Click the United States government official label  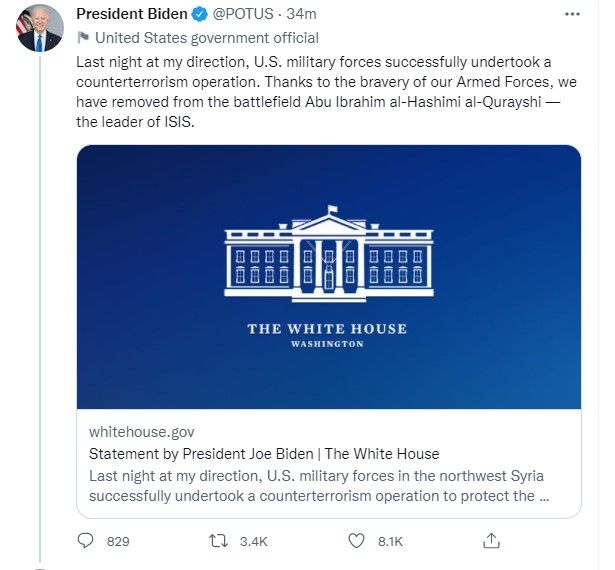coord(206,38)
